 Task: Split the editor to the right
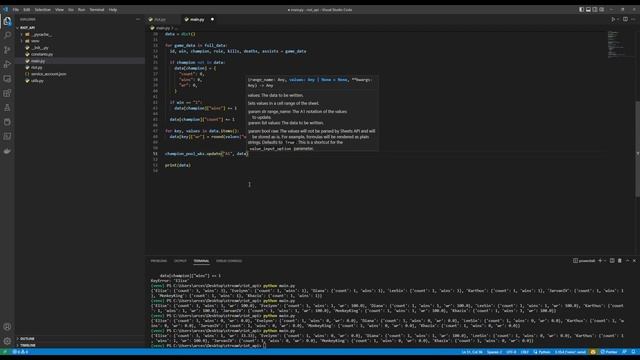tap(625, 19)
